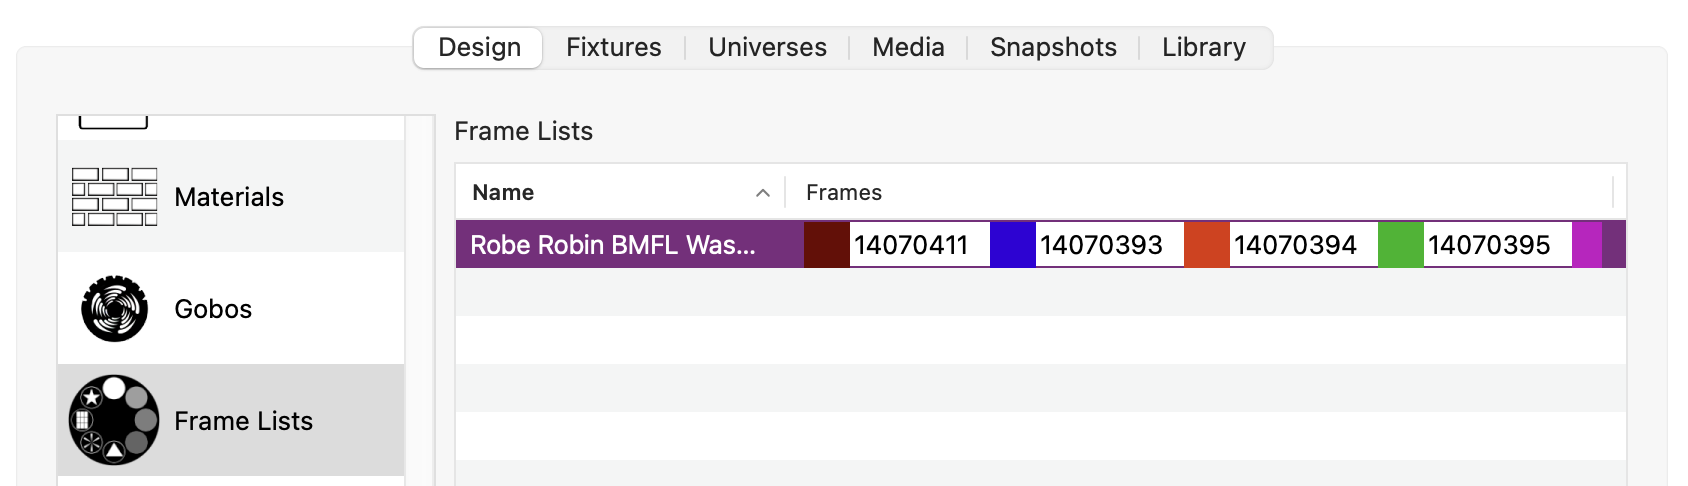Click the orange-red swatch for 14070394

click(1206, 245)
